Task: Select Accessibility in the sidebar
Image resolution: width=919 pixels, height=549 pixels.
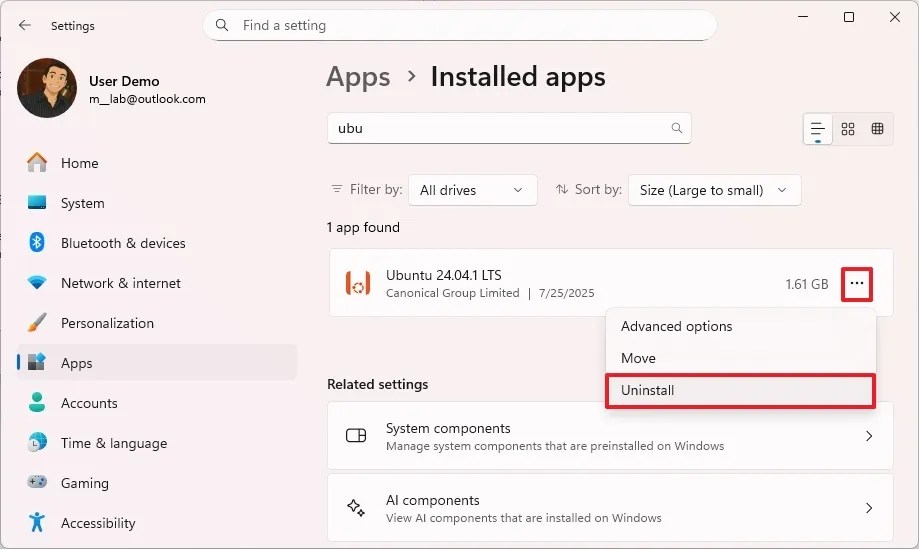Action: click(x=157, y=523)
